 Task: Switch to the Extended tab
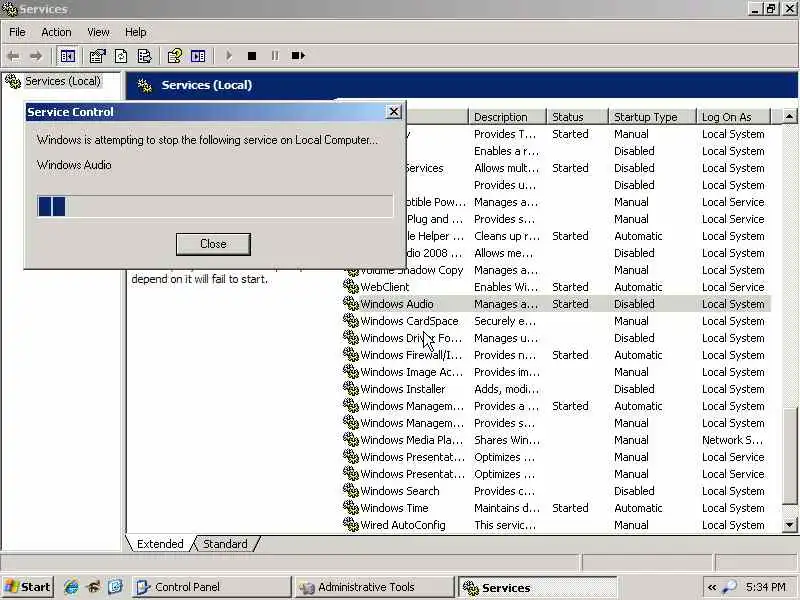160,544
